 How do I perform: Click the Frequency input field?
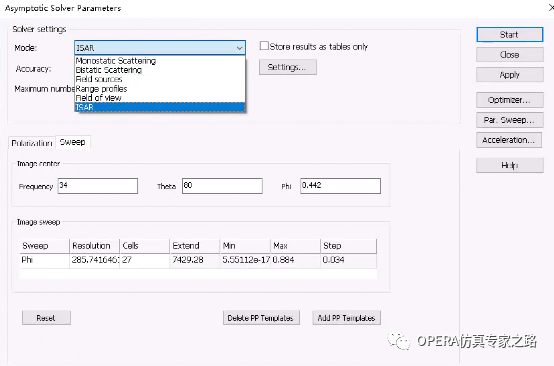(x=98, y=186)
